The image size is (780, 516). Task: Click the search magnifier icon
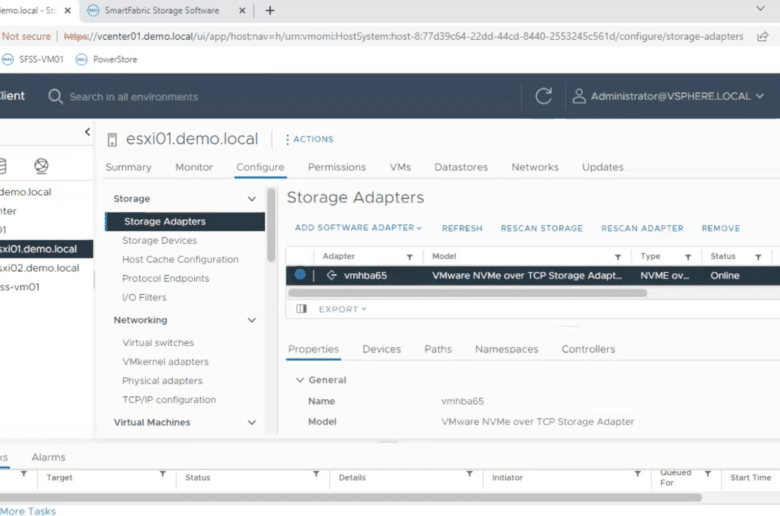[x=55, y=97]
